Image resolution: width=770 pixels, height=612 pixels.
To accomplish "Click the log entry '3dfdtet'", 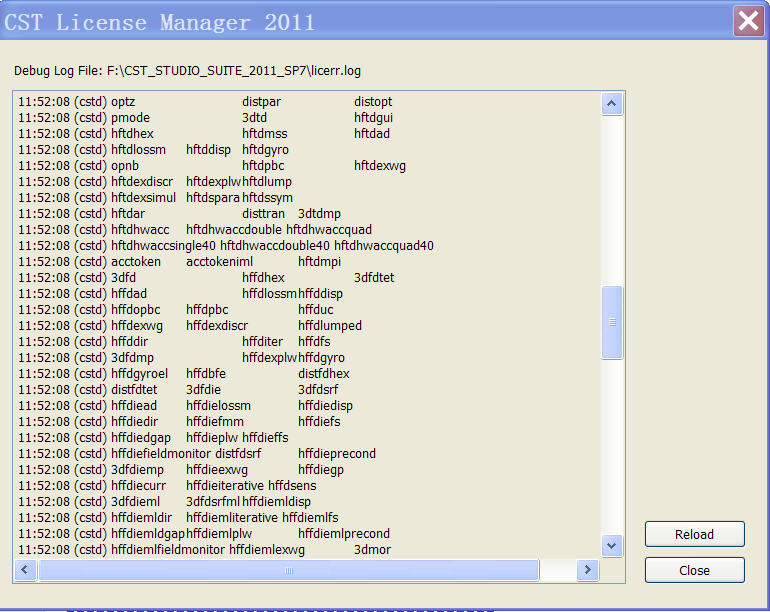I will point(374,278).
